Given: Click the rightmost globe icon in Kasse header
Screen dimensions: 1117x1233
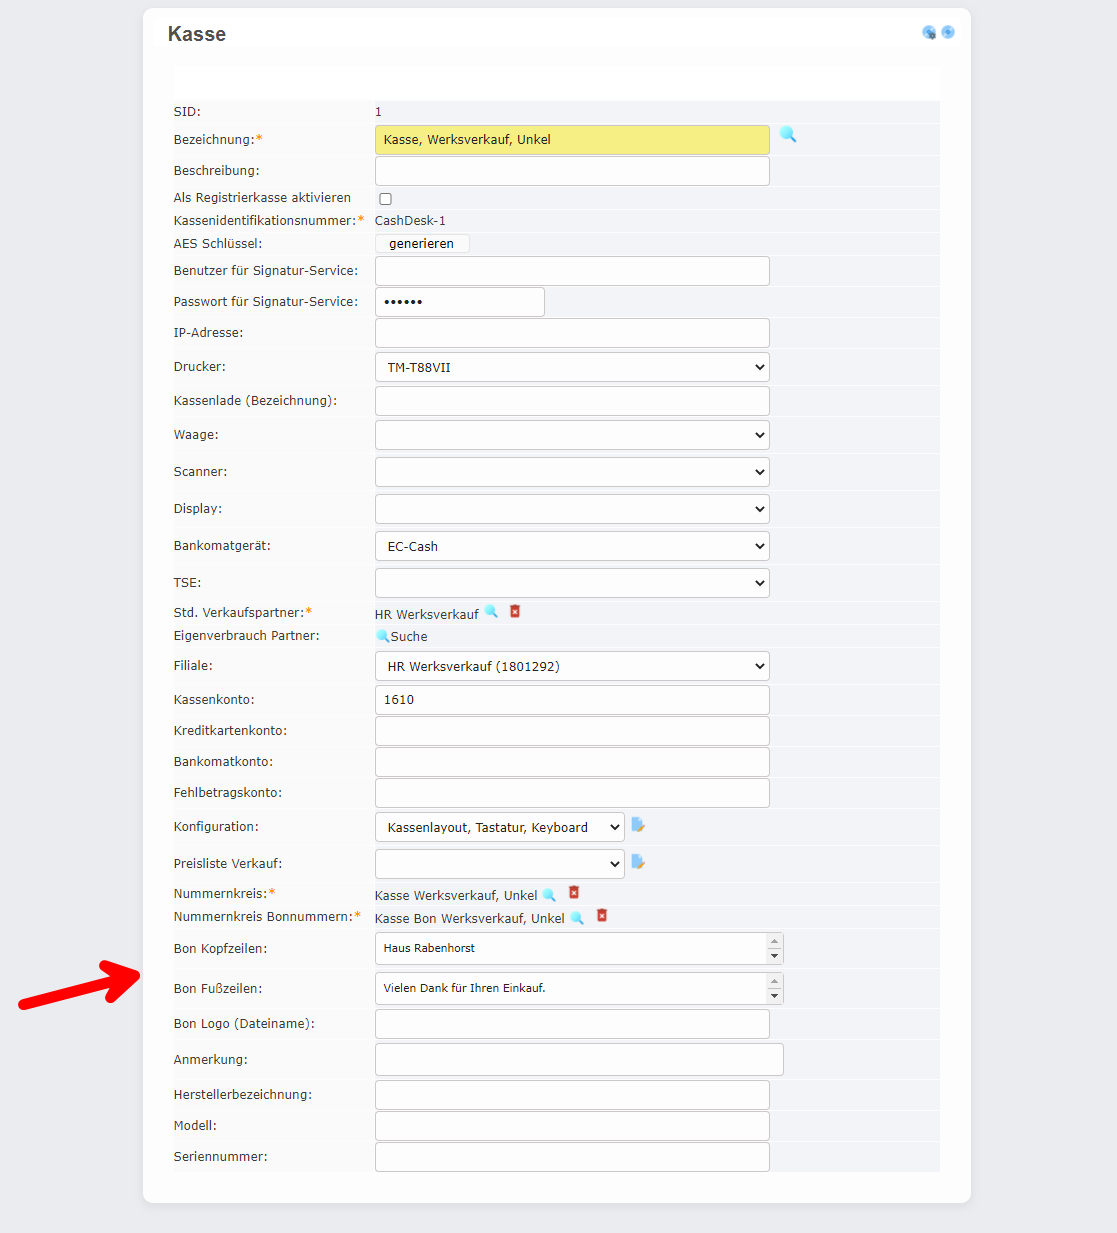Looking at the screenshot, I should click(x=948, y=32).
